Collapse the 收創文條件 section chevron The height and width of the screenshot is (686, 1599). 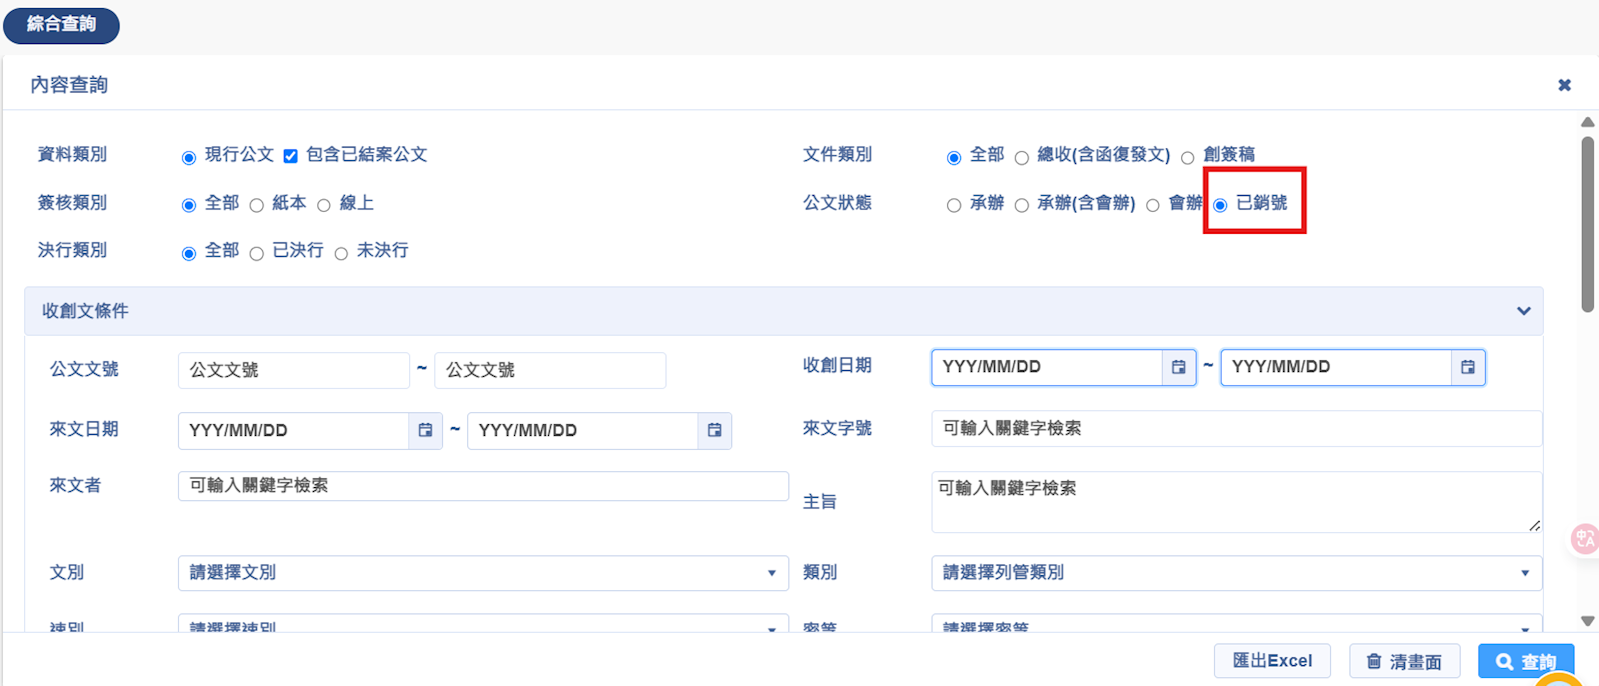[x=1523, y=311]
